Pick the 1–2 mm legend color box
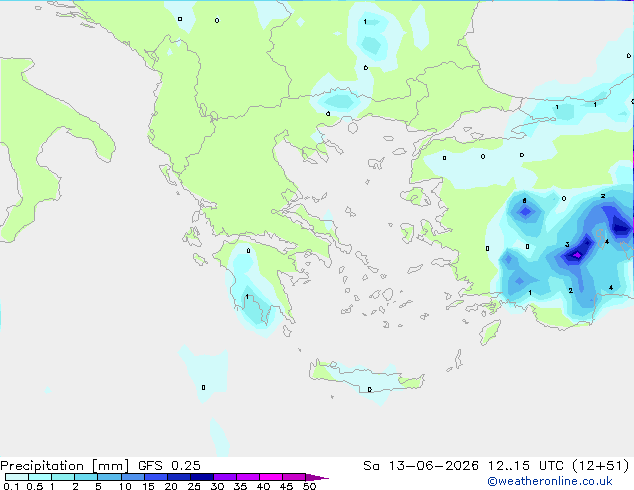 [63, 477]
